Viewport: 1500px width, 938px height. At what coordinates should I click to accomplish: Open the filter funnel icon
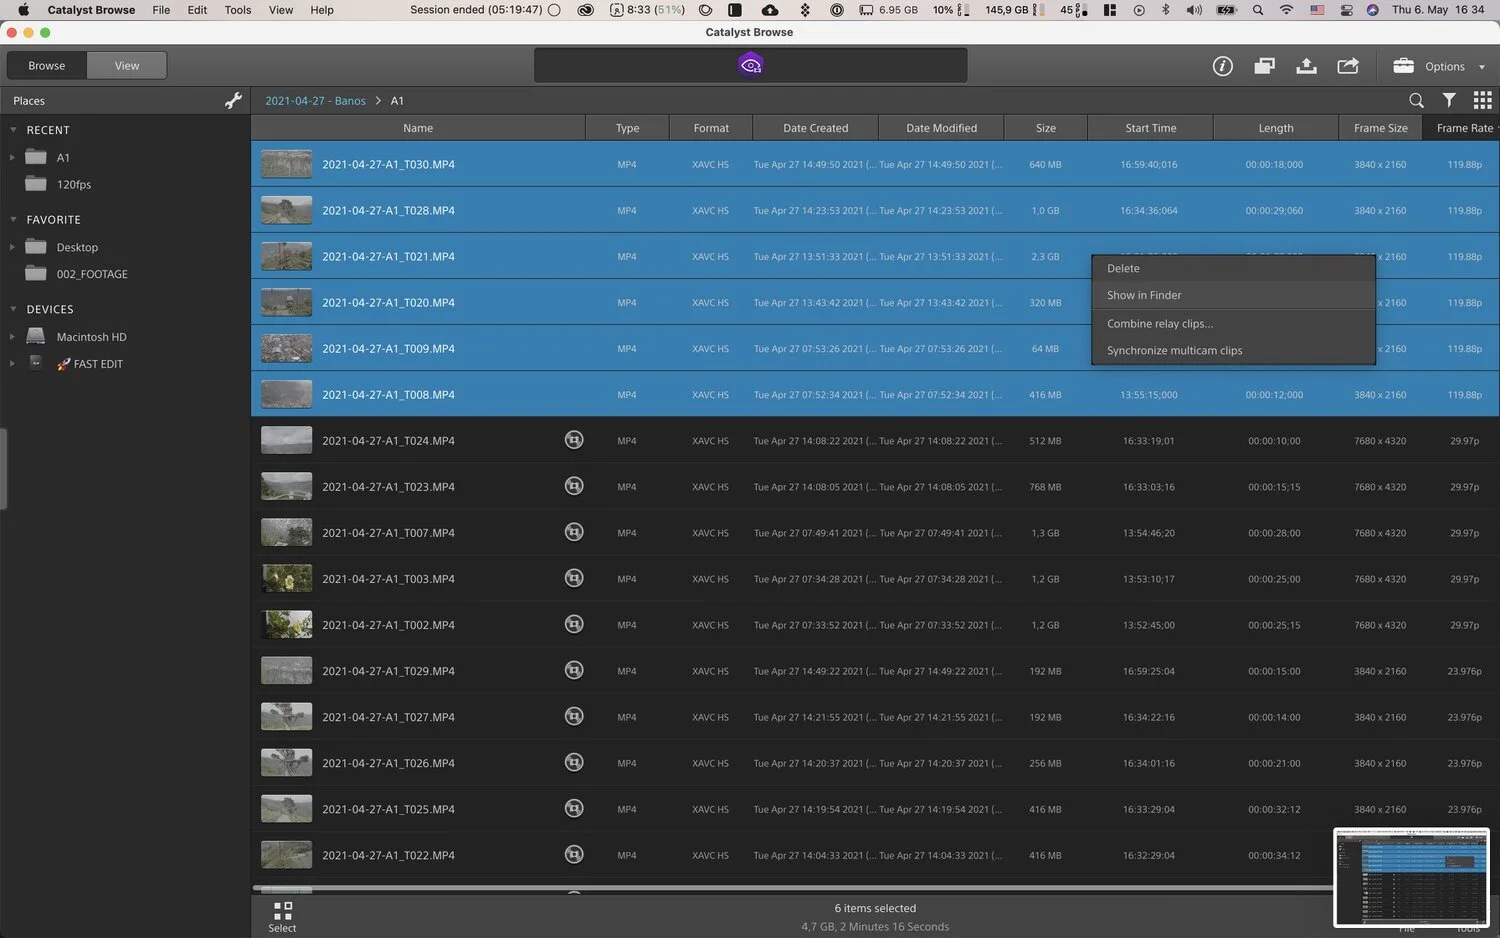click(x=1449, y=100)
